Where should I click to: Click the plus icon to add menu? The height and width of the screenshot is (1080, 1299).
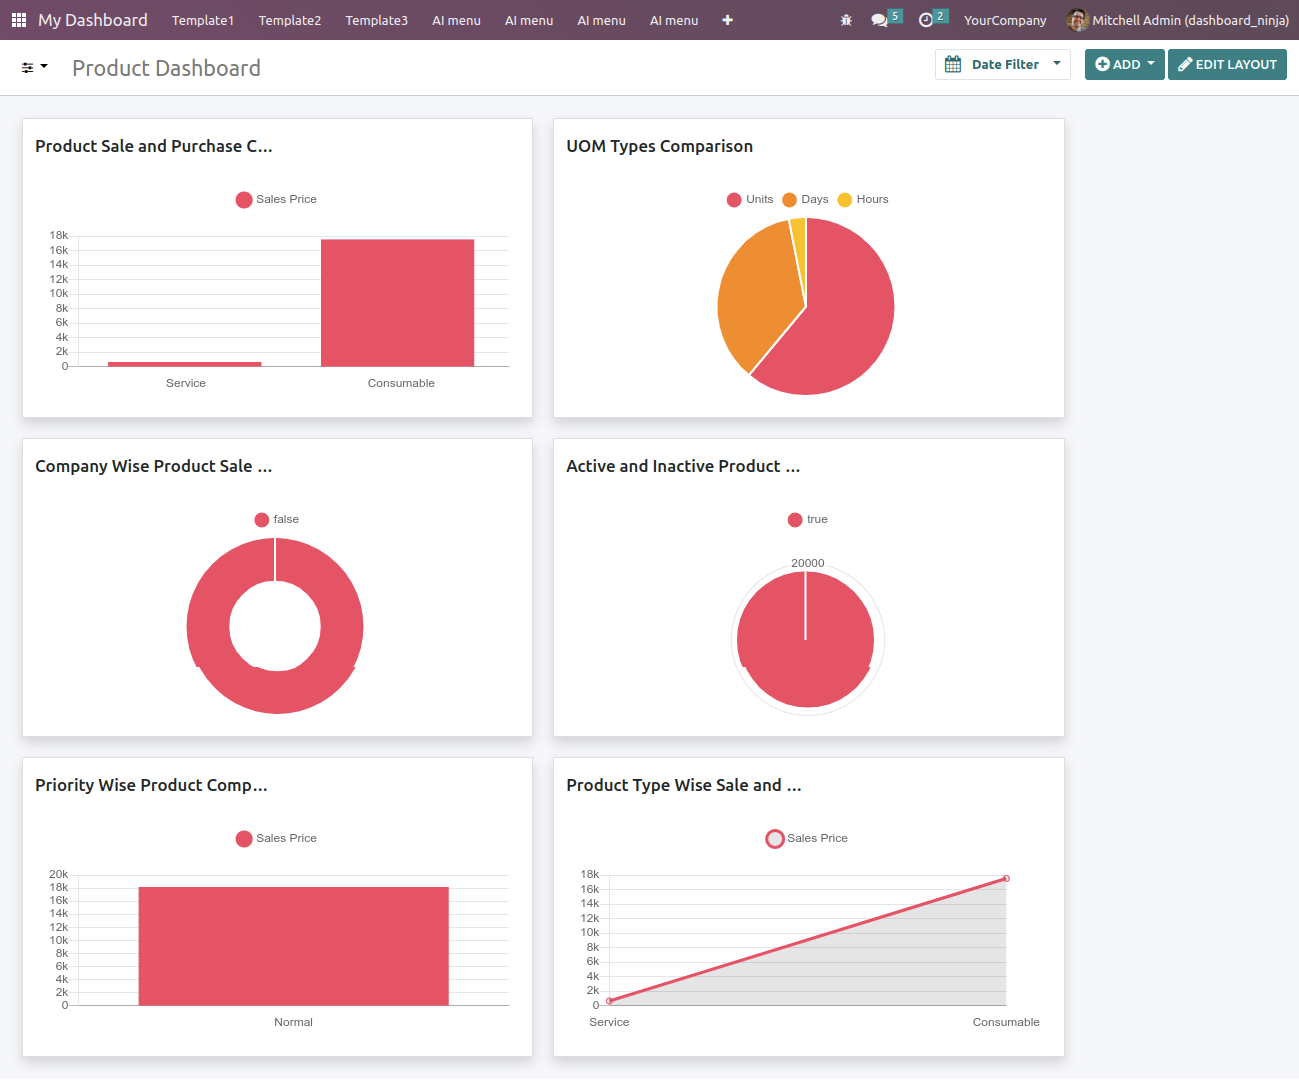point(727,20)
